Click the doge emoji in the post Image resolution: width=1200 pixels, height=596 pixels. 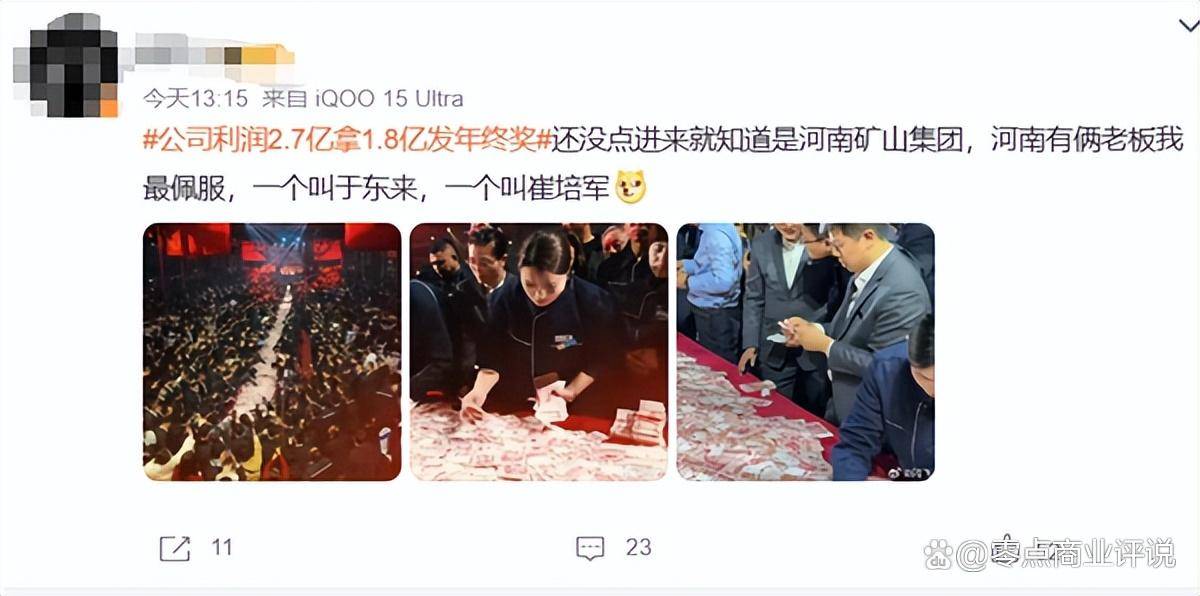point(631,187)
